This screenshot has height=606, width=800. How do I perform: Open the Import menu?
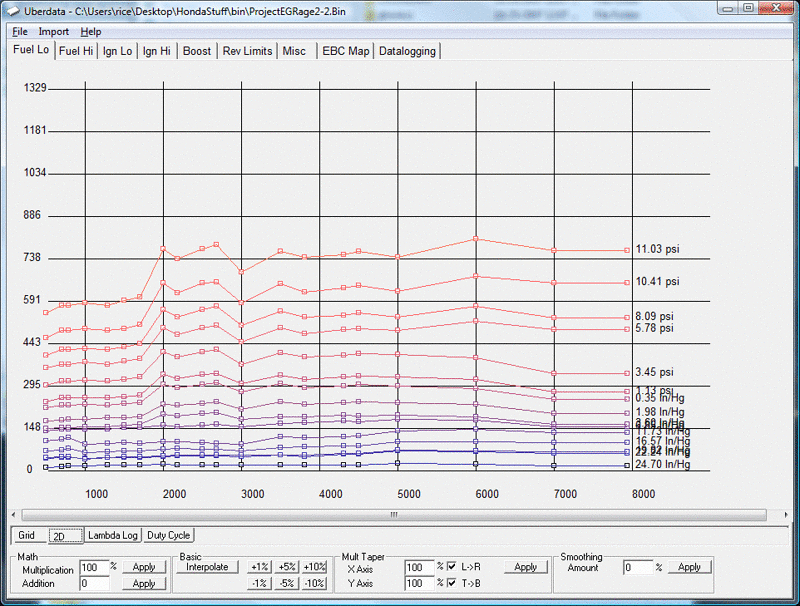click(x=53, y=32)
